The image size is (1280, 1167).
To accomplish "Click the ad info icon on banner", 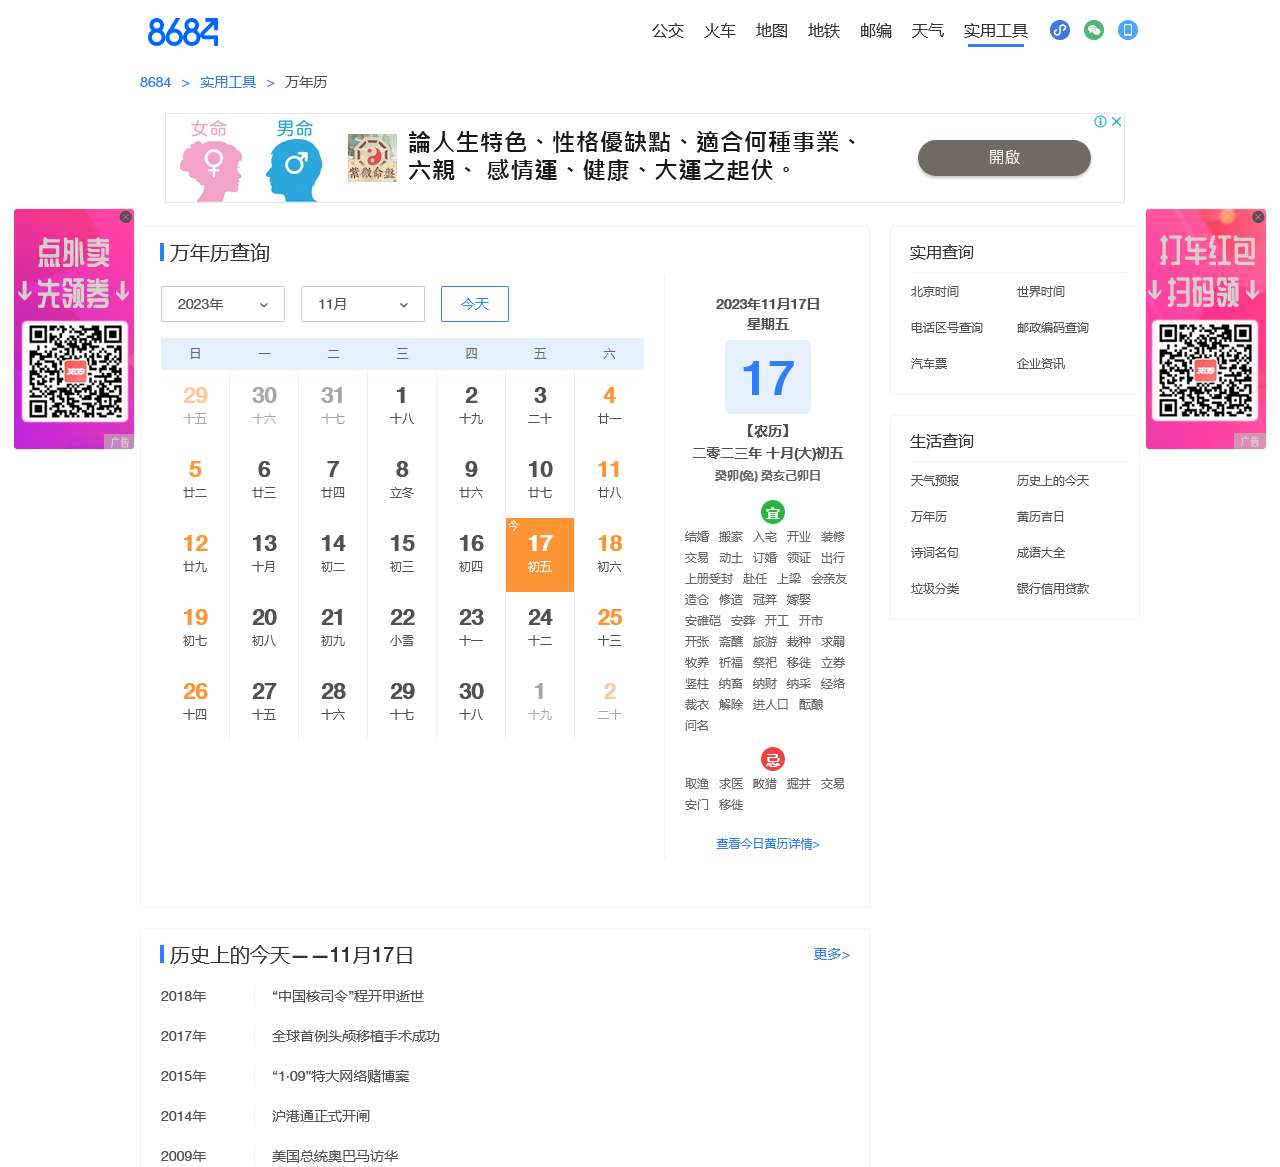I will point(1100,121).
